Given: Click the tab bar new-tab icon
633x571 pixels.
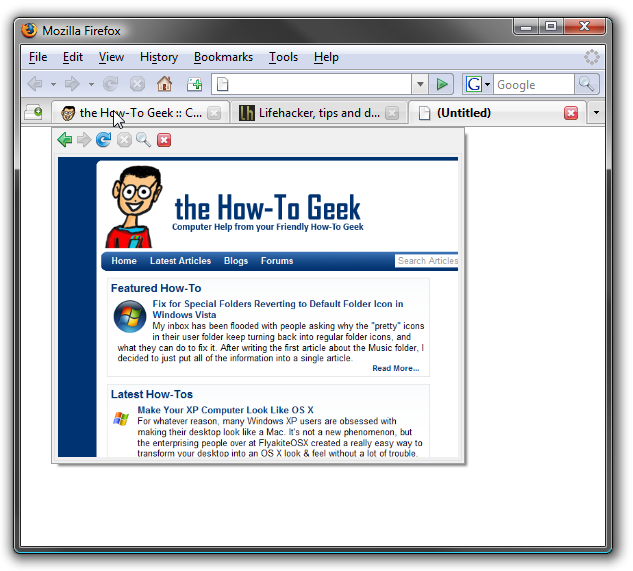Looking at the screenshot, I should tap(33, 112).
